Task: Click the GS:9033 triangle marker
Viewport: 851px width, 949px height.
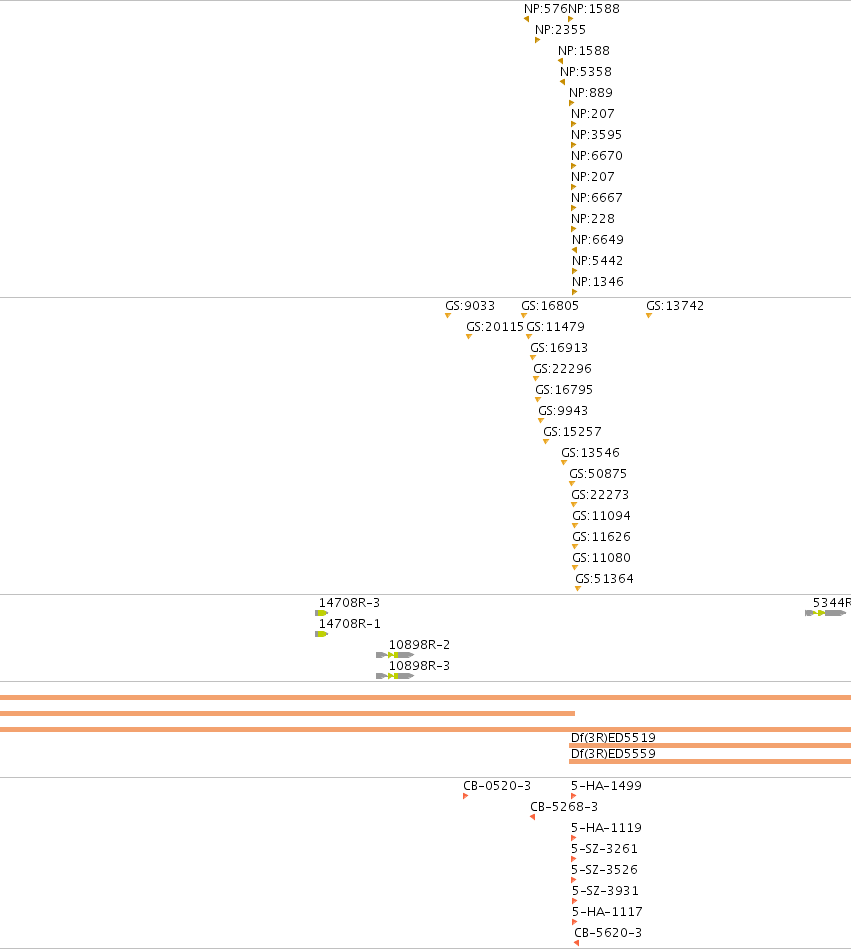Action: (x=448, y=315)
